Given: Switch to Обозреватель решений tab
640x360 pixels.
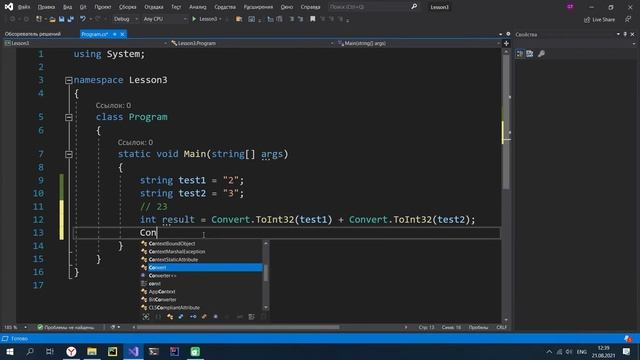Looking at the screenshot, I should (33, 34).
